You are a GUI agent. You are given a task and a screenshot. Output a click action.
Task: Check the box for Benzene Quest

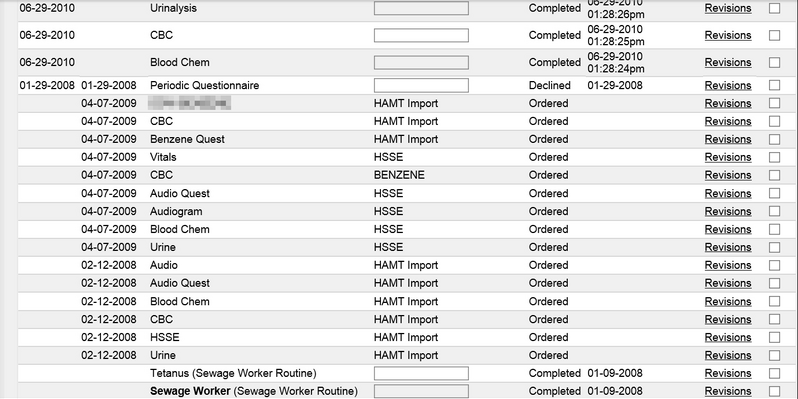click(x=774, y=139)
